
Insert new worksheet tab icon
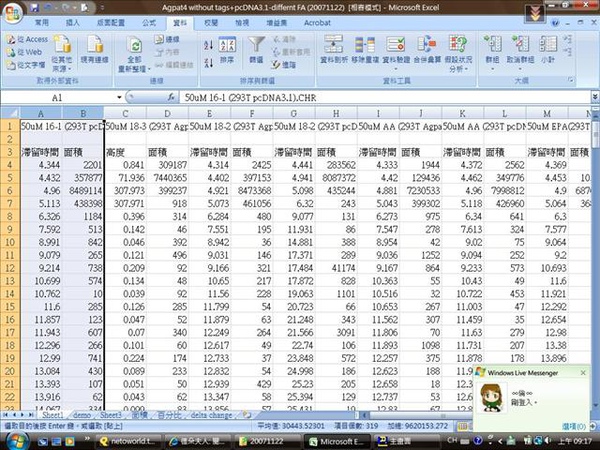click(x=247, y=414)
